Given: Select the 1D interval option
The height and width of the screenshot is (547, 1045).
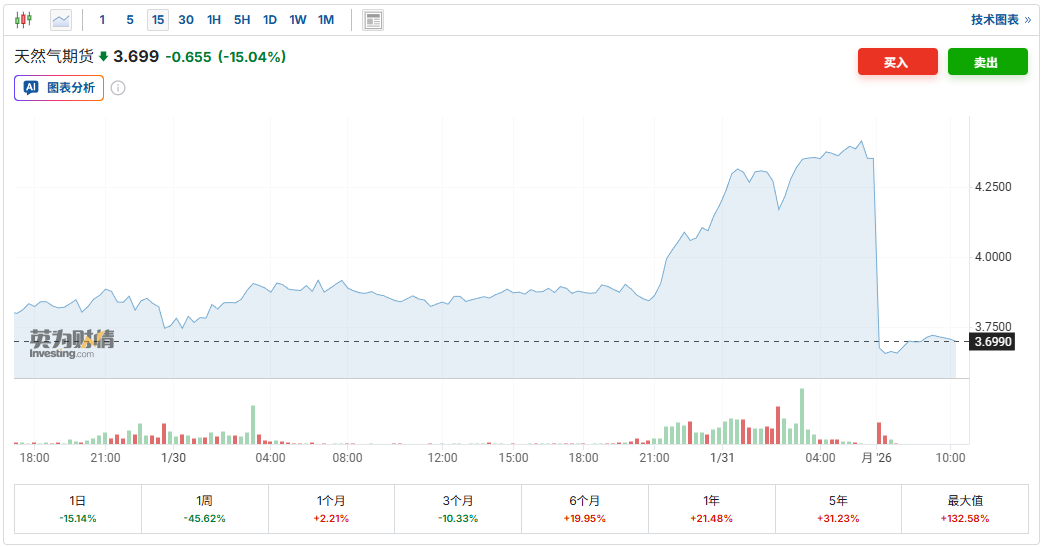Looking at the screenshot, I should pos(270,20).
